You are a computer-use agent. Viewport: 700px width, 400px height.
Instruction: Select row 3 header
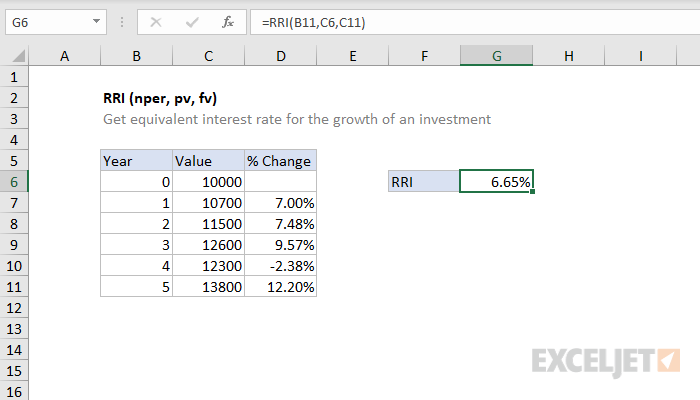[14, 119]
